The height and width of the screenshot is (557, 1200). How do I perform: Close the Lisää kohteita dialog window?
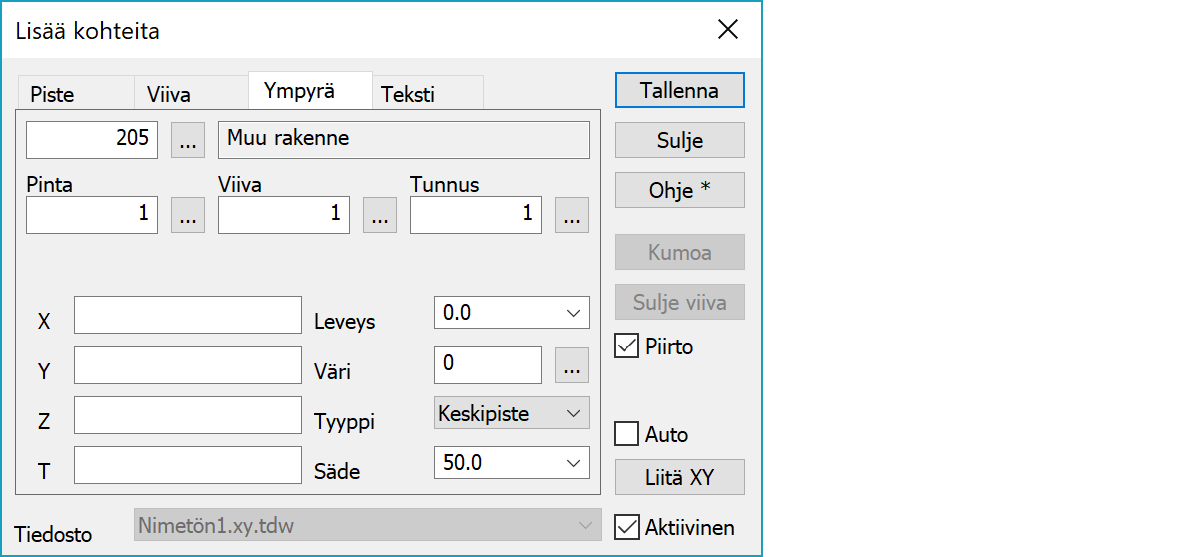pos(728,30)
